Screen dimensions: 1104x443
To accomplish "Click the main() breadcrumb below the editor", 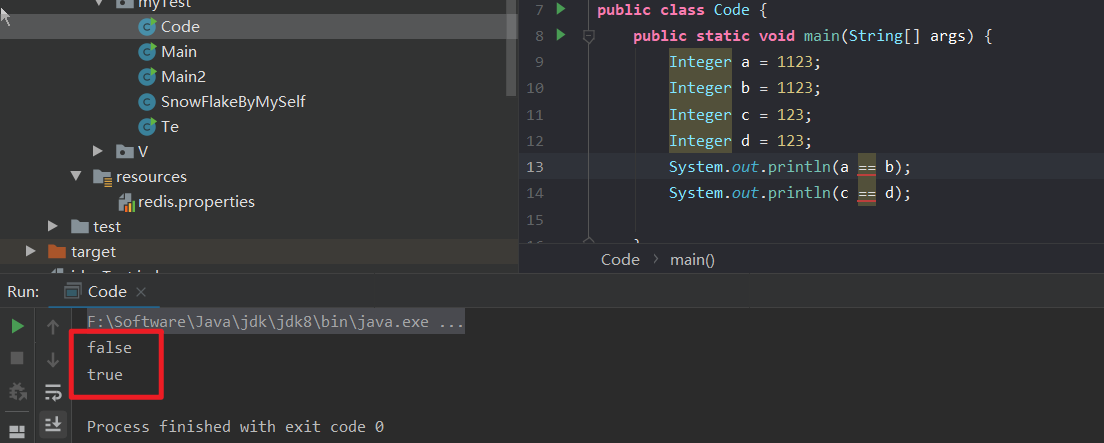I will [x=692, y=260].
